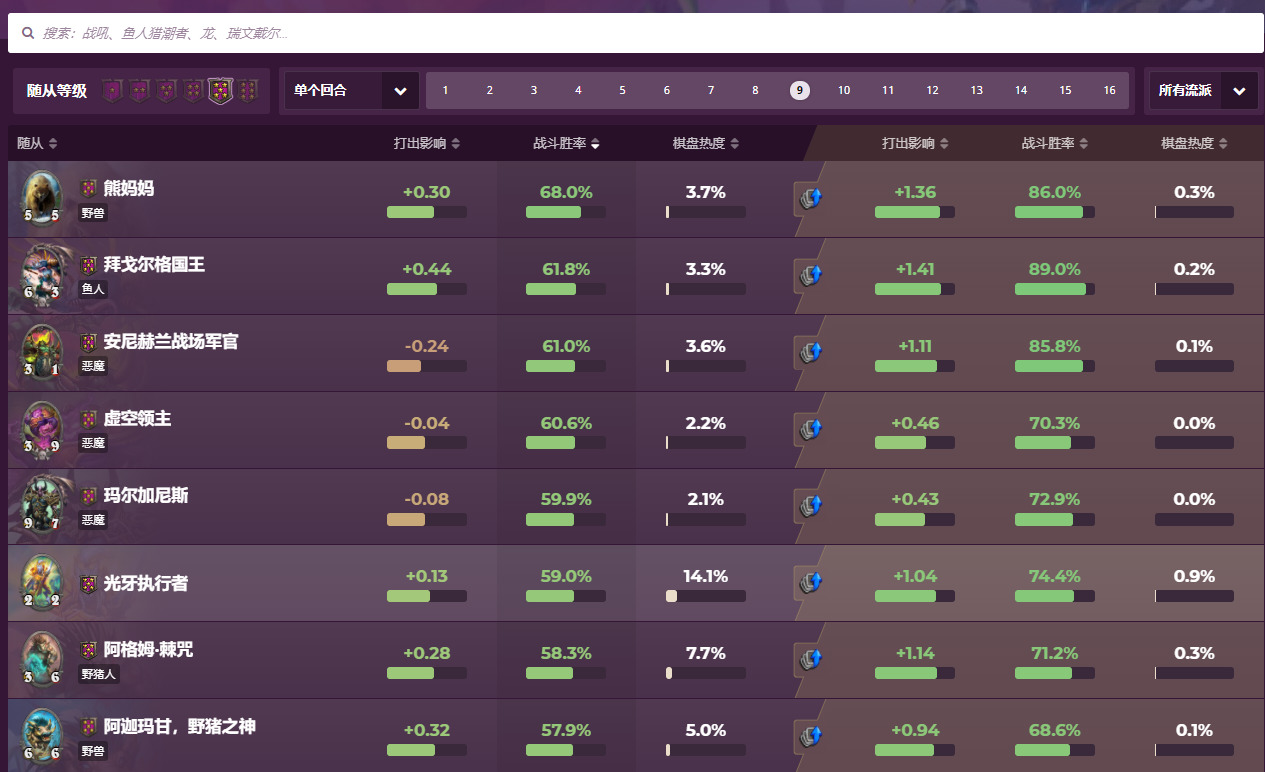
Task: Select the highlighted round 9
Action: 799,91
